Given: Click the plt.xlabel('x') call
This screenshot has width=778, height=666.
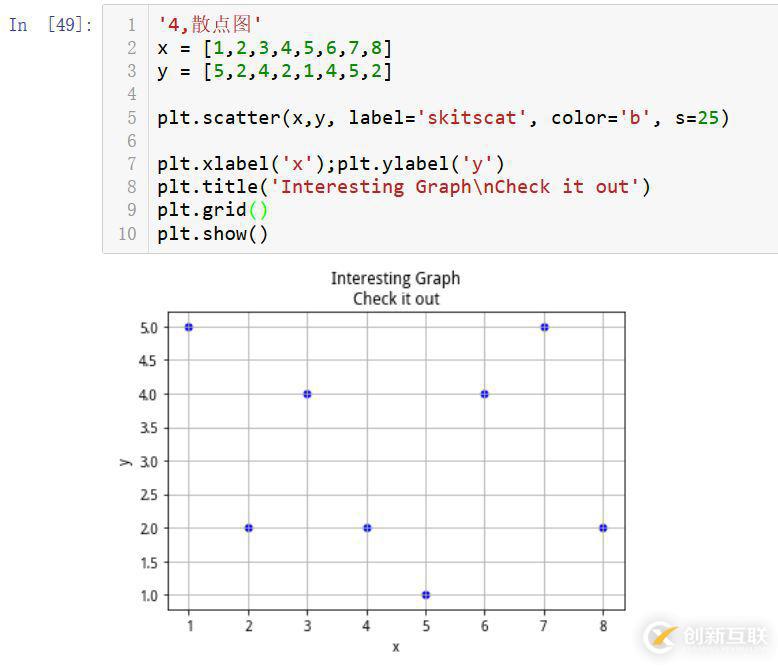Looking at the screenshot, I should click(242, 164).
